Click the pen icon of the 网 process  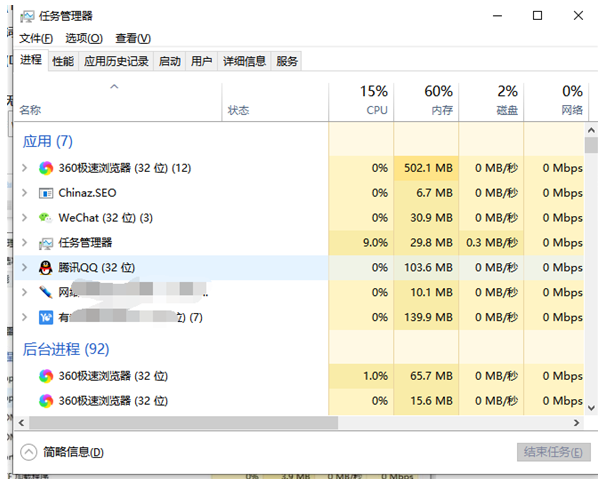pyautogui.click(x=46, y=292)
